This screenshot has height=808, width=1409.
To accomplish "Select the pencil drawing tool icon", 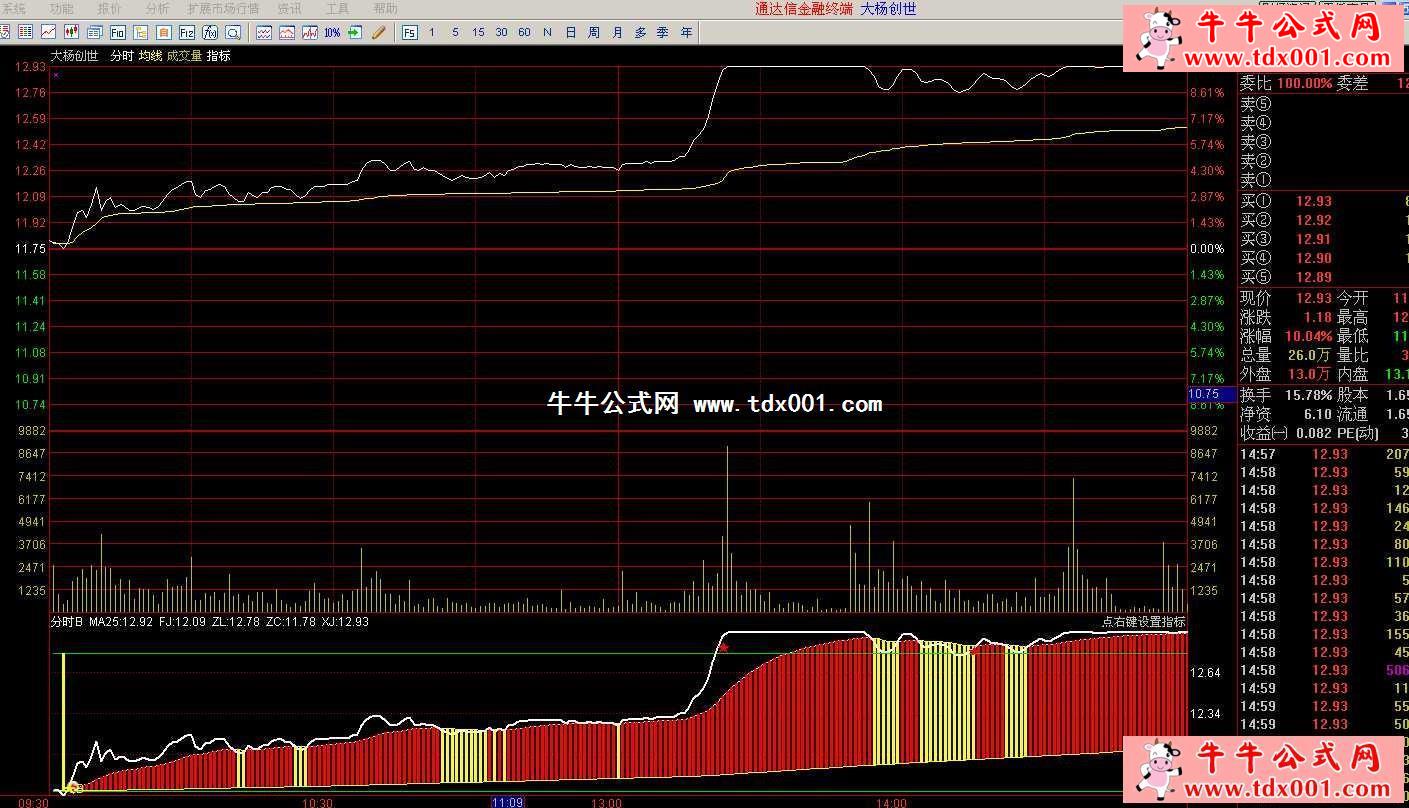I will pos(378,32).
